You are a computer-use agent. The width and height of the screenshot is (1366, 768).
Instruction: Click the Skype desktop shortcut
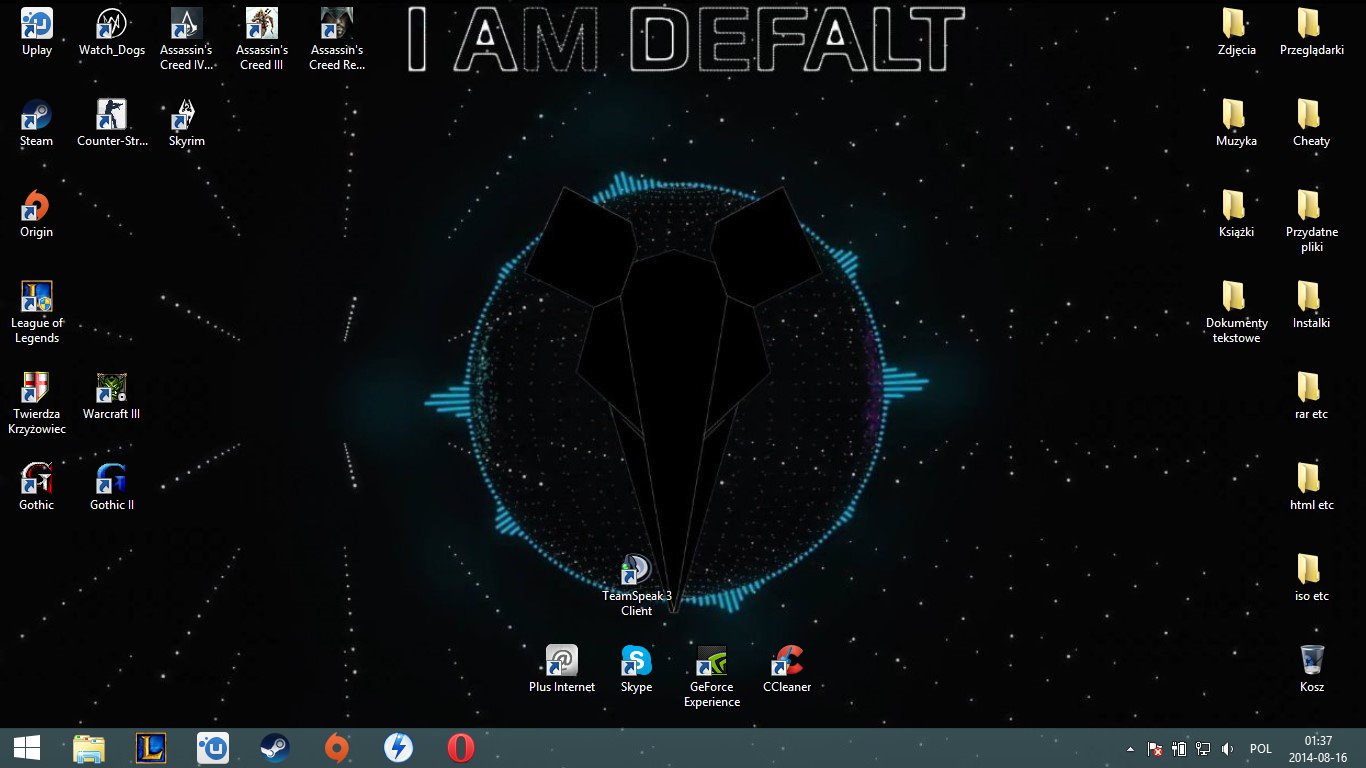[637, 668]
